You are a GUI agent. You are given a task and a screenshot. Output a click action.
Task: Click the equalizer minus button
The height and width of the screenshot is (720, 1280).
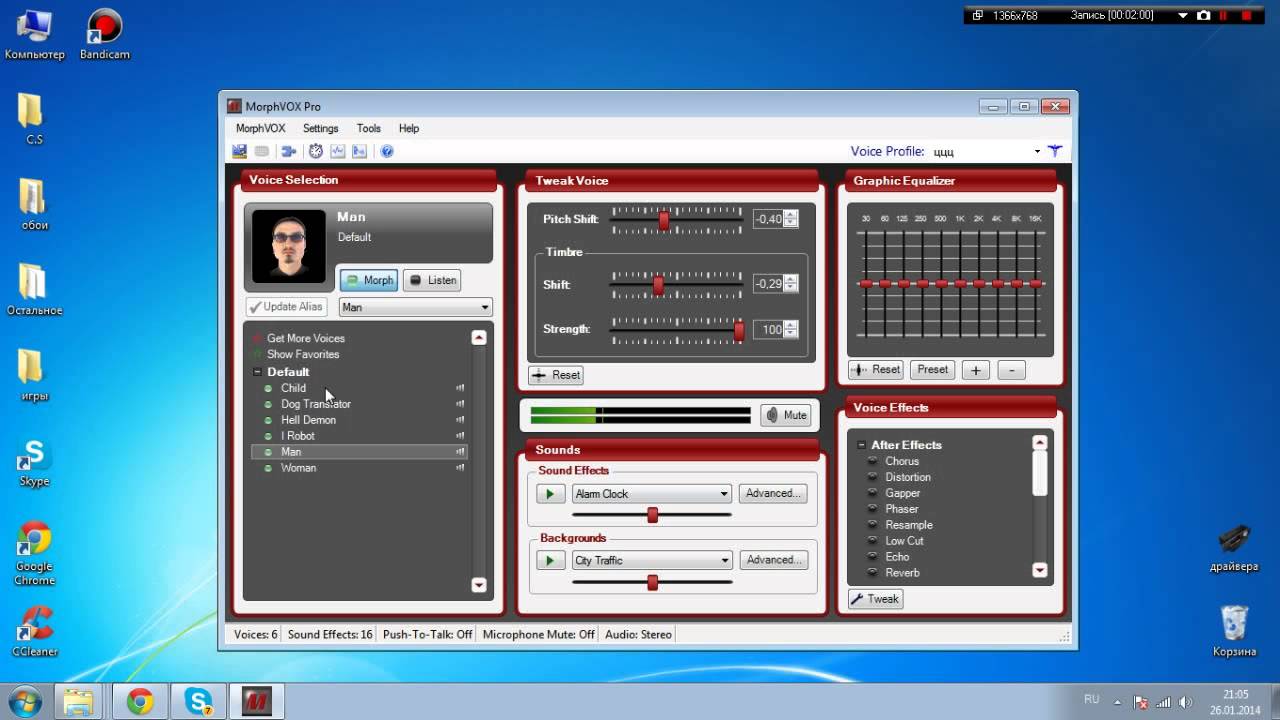[1011, 370]
